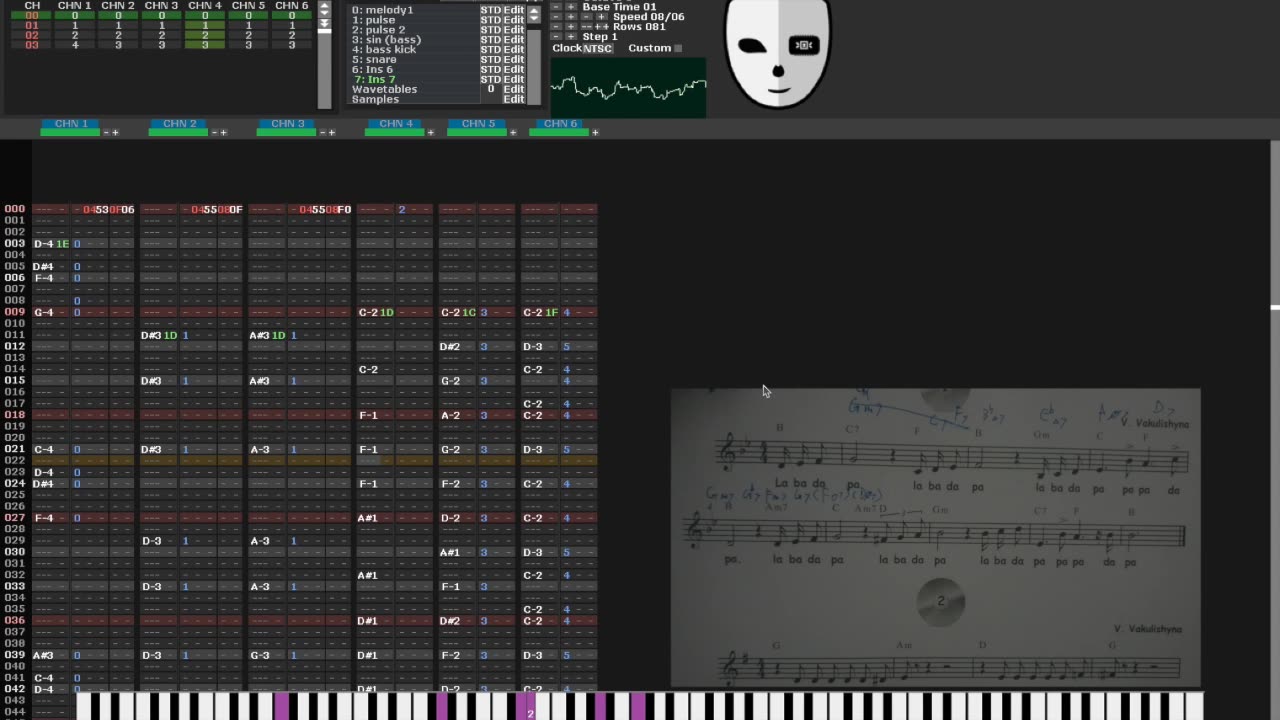Click the Edit icon beside Wavetables
Image resolution: width=1280 pixels, height=720 pixels.
coord(513,89)
